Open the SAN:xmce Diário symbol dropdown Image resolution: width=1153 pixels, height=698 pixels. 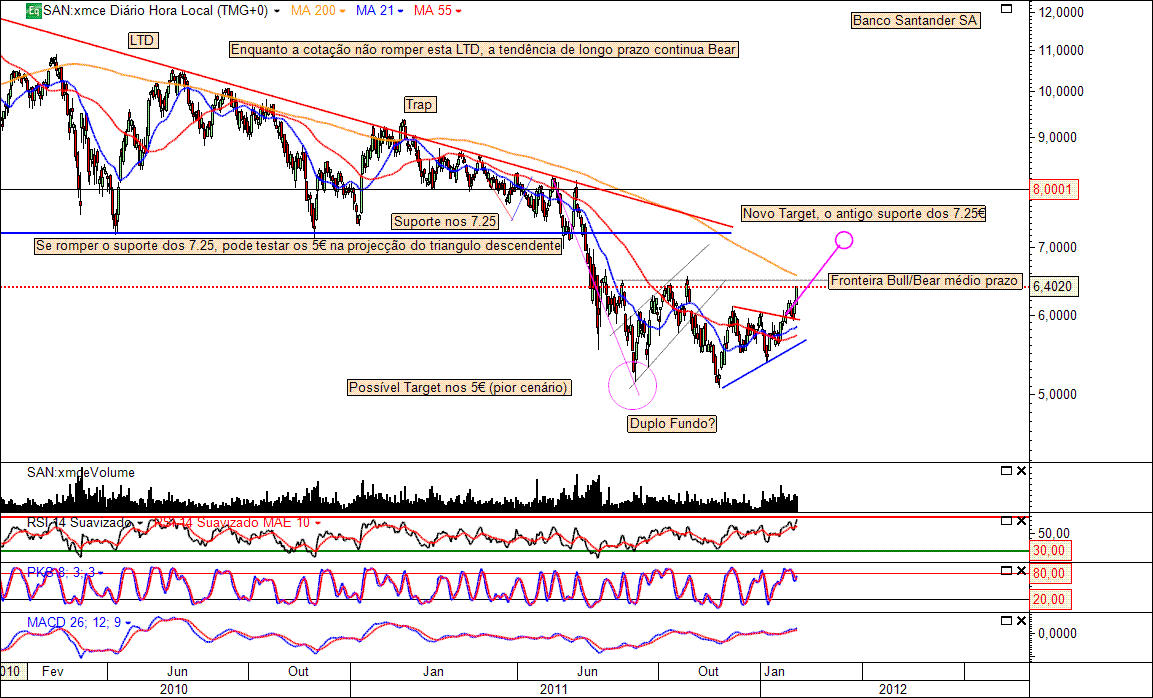click(276, 12)
